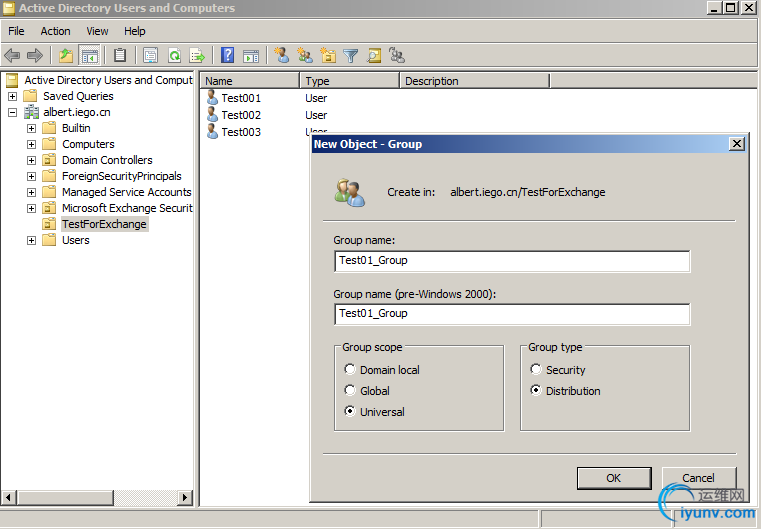Click the Create new group icon

305,55
